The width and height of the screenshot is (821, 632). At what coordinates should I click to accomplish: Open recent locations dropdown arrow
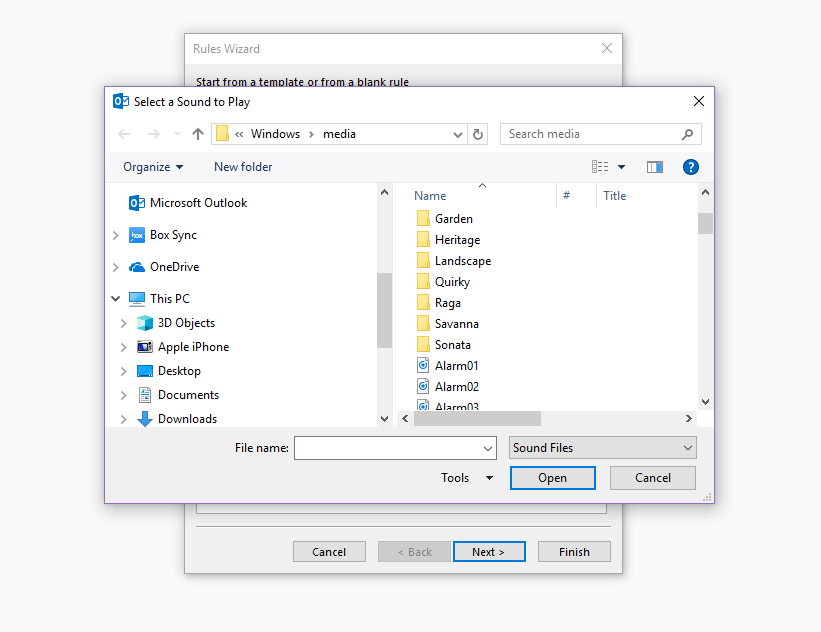[x=177, y=134]
